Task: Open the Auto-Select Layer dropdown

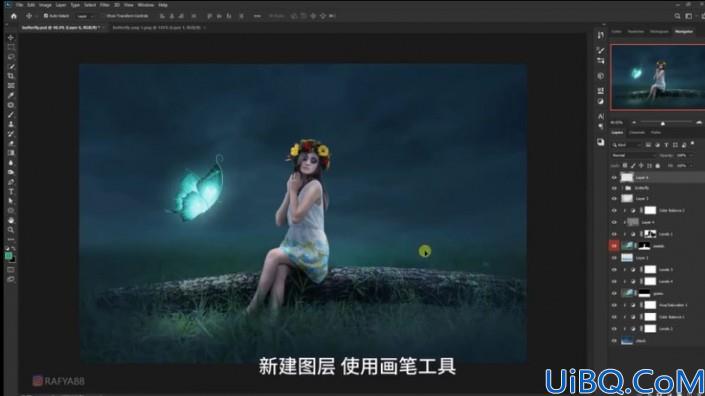Action: tap(85, 16)
